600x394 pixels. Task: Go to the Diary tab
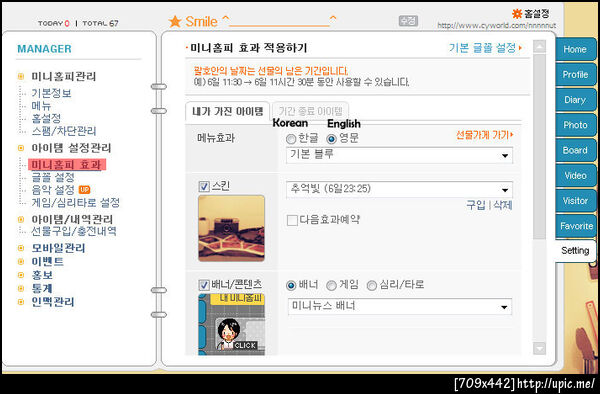tap(575, 100)
